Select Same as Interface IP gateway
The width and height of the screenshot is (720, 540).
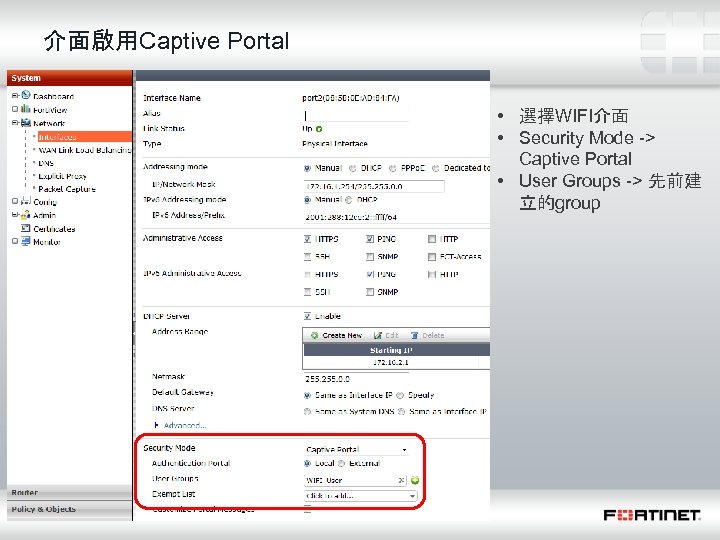pyautogui.click(x=307, y=395)
